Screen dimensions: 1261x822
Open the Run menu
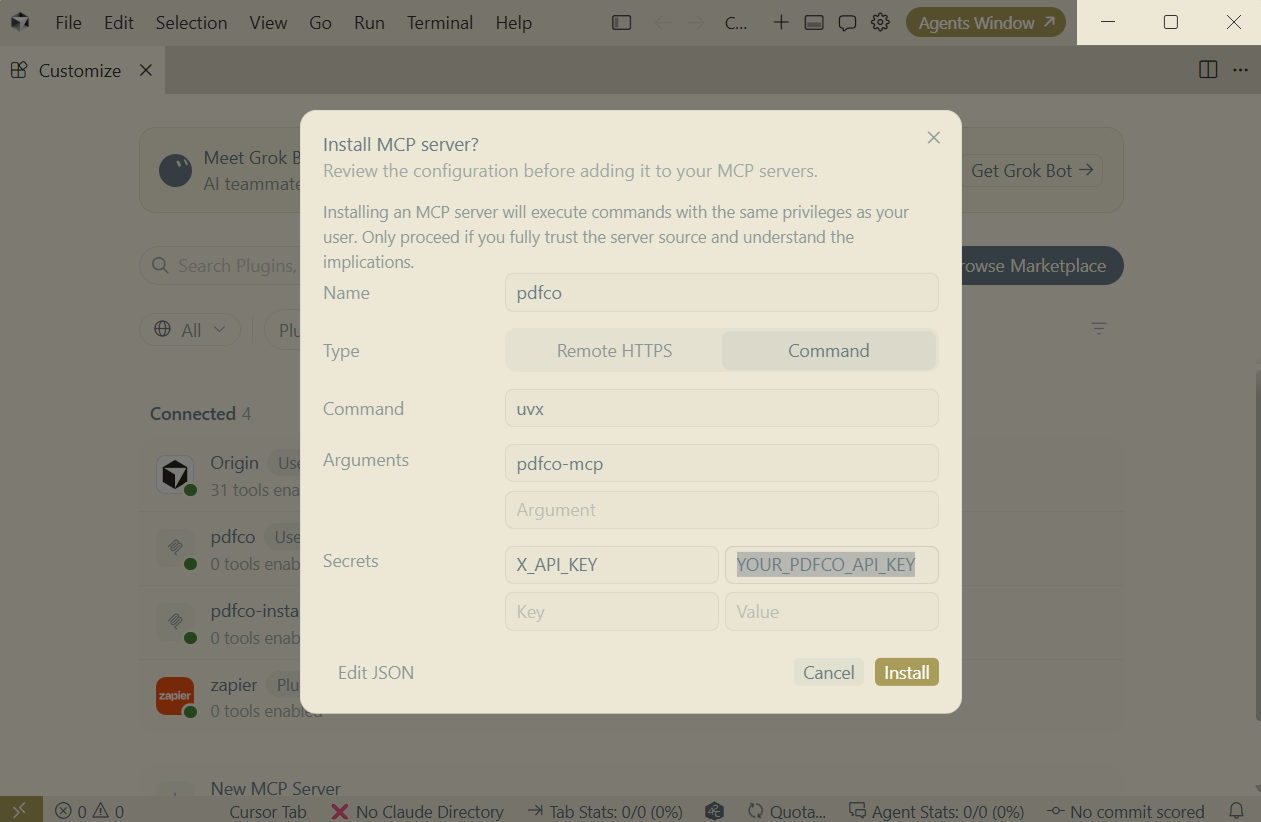click(369, 22)
